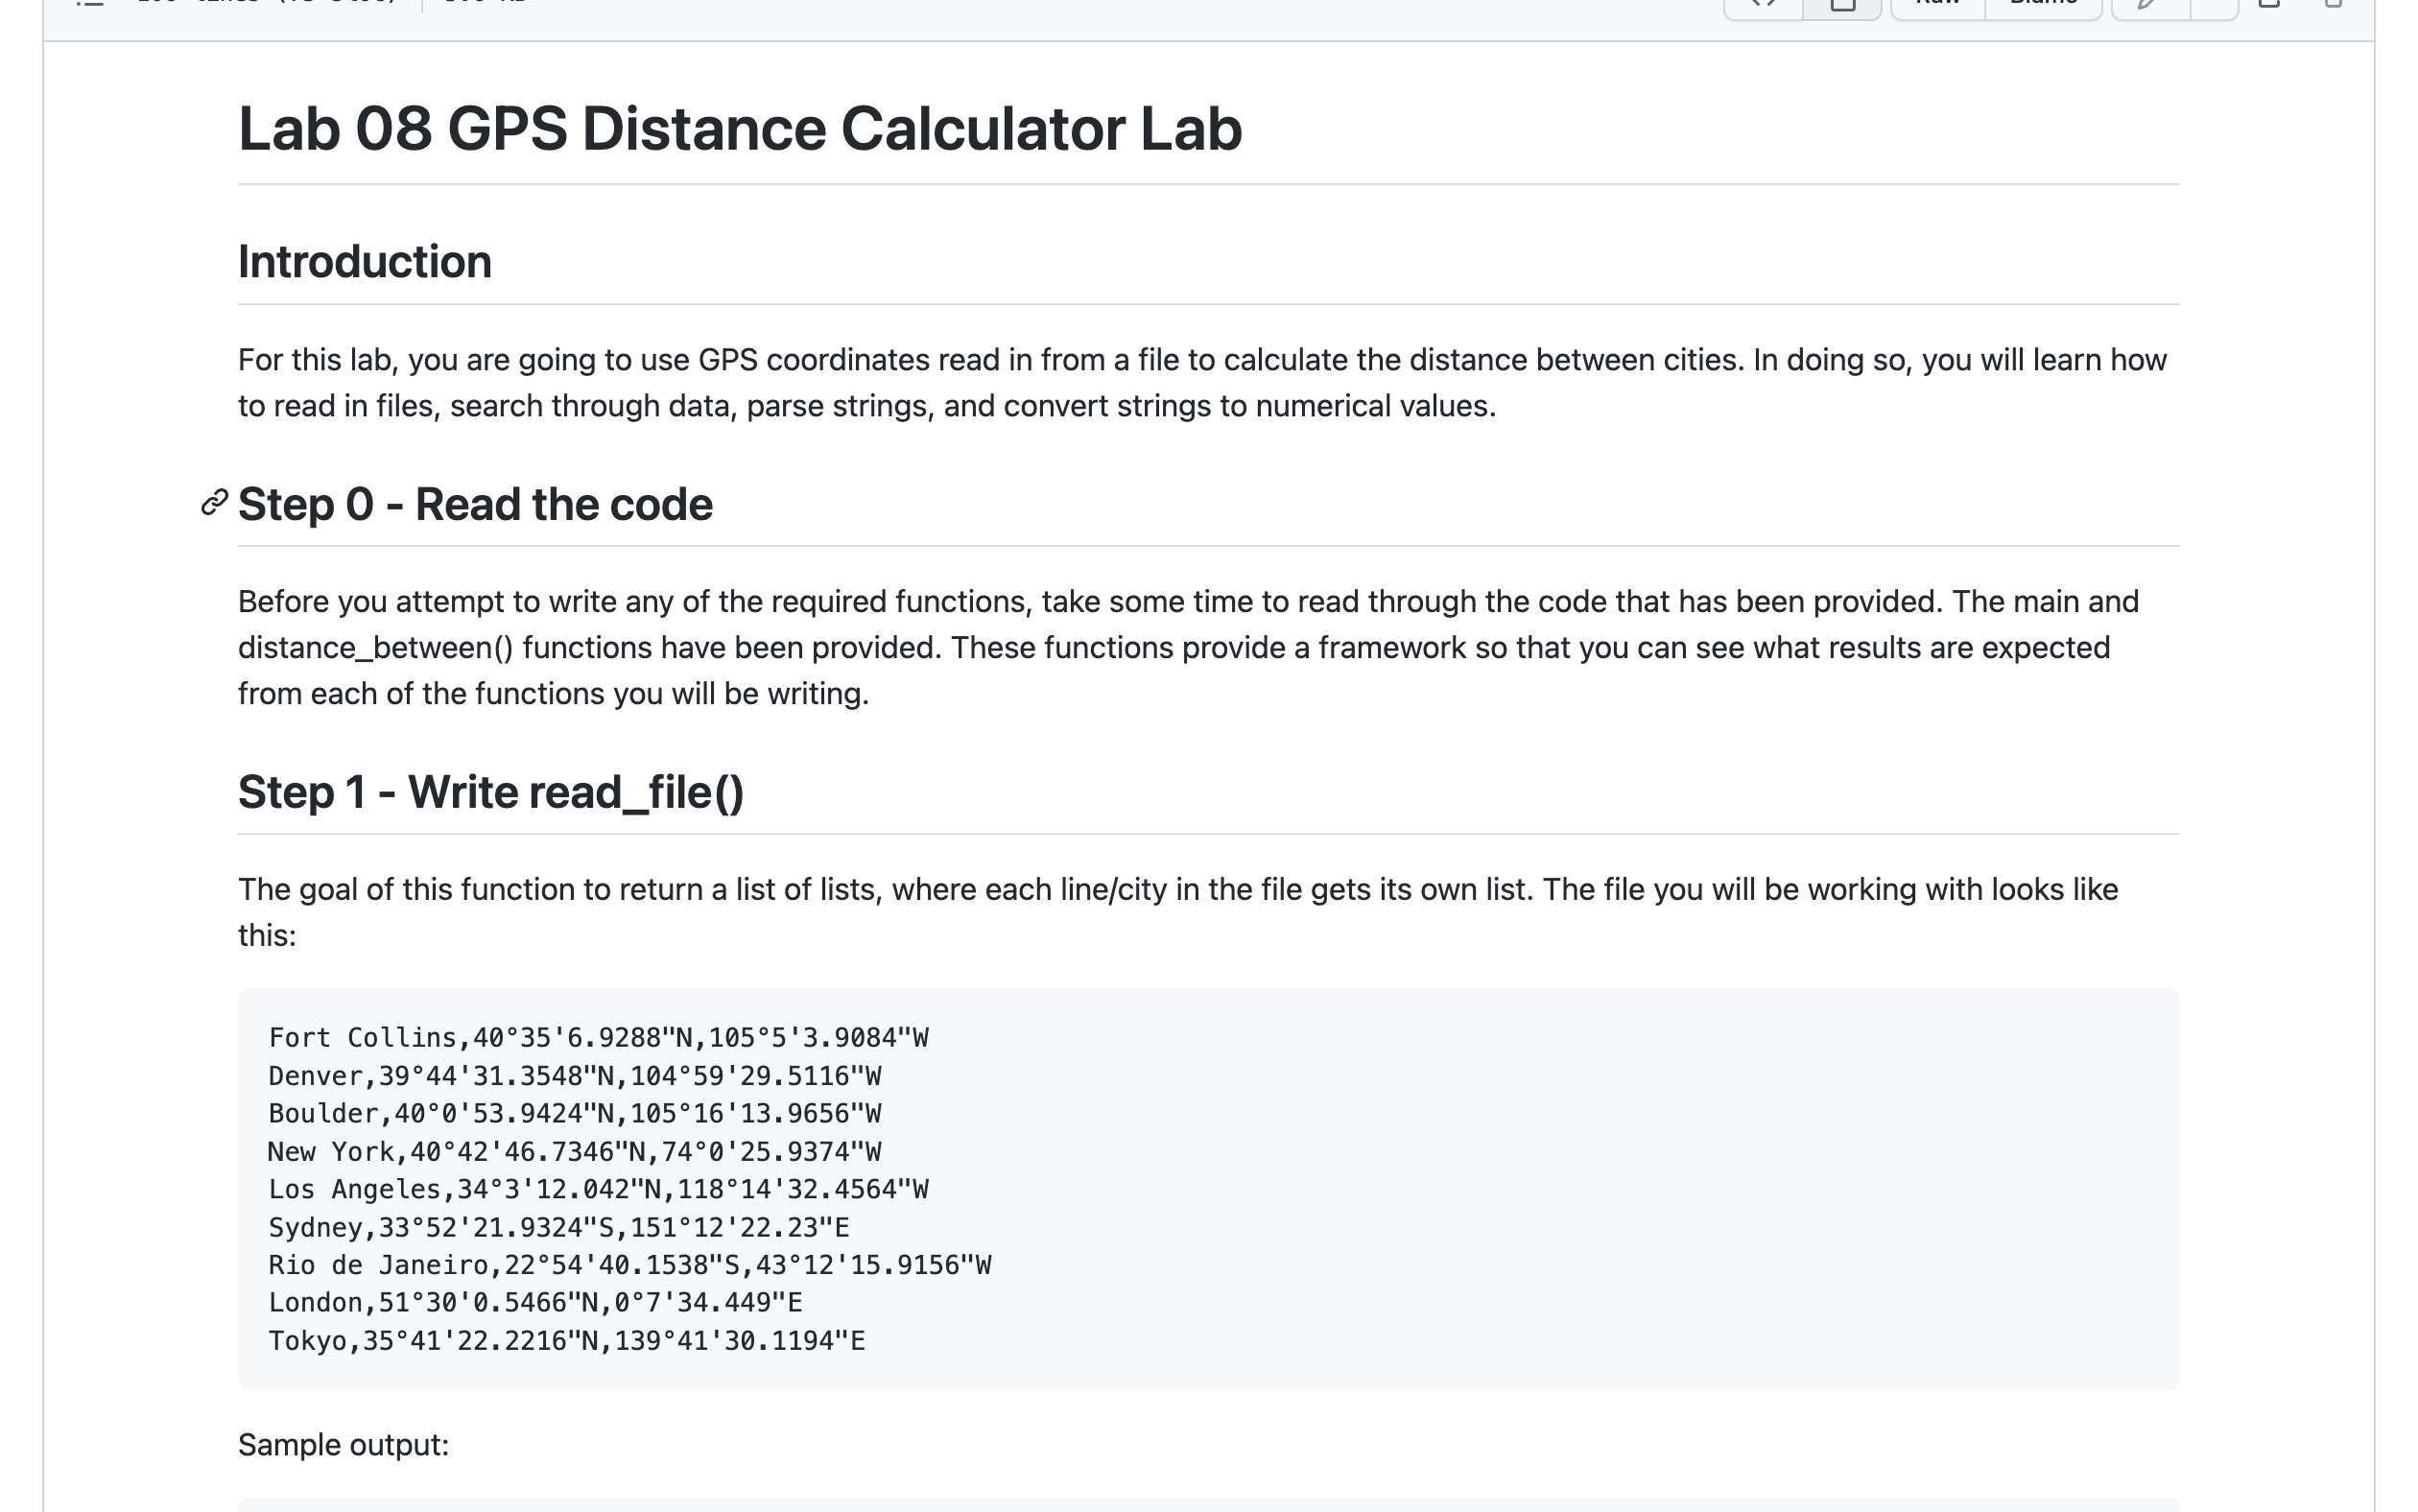Copy raw file contents icon
Image resolution: width=2418 pixels, height=1512 pixels.
[2269, 4]
